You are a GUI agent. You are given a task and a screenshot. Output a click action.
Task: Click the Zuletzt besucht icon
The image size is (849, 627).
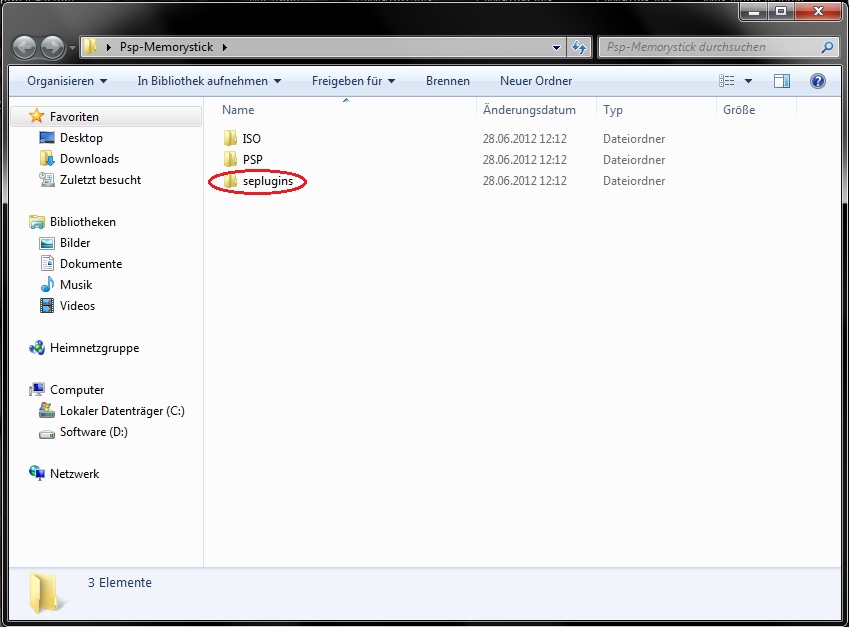(47, 180)
